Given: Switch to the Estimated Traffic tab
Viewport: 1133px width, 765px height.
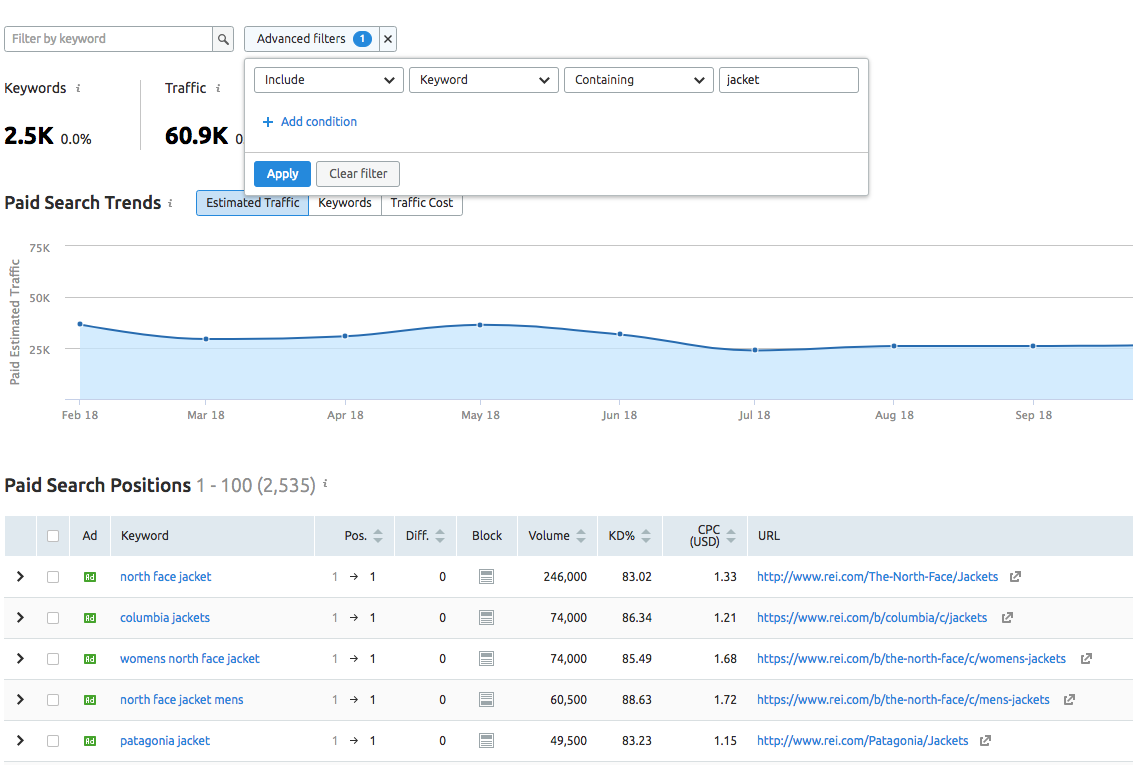Looking at the screenshot, I should 252,203.
